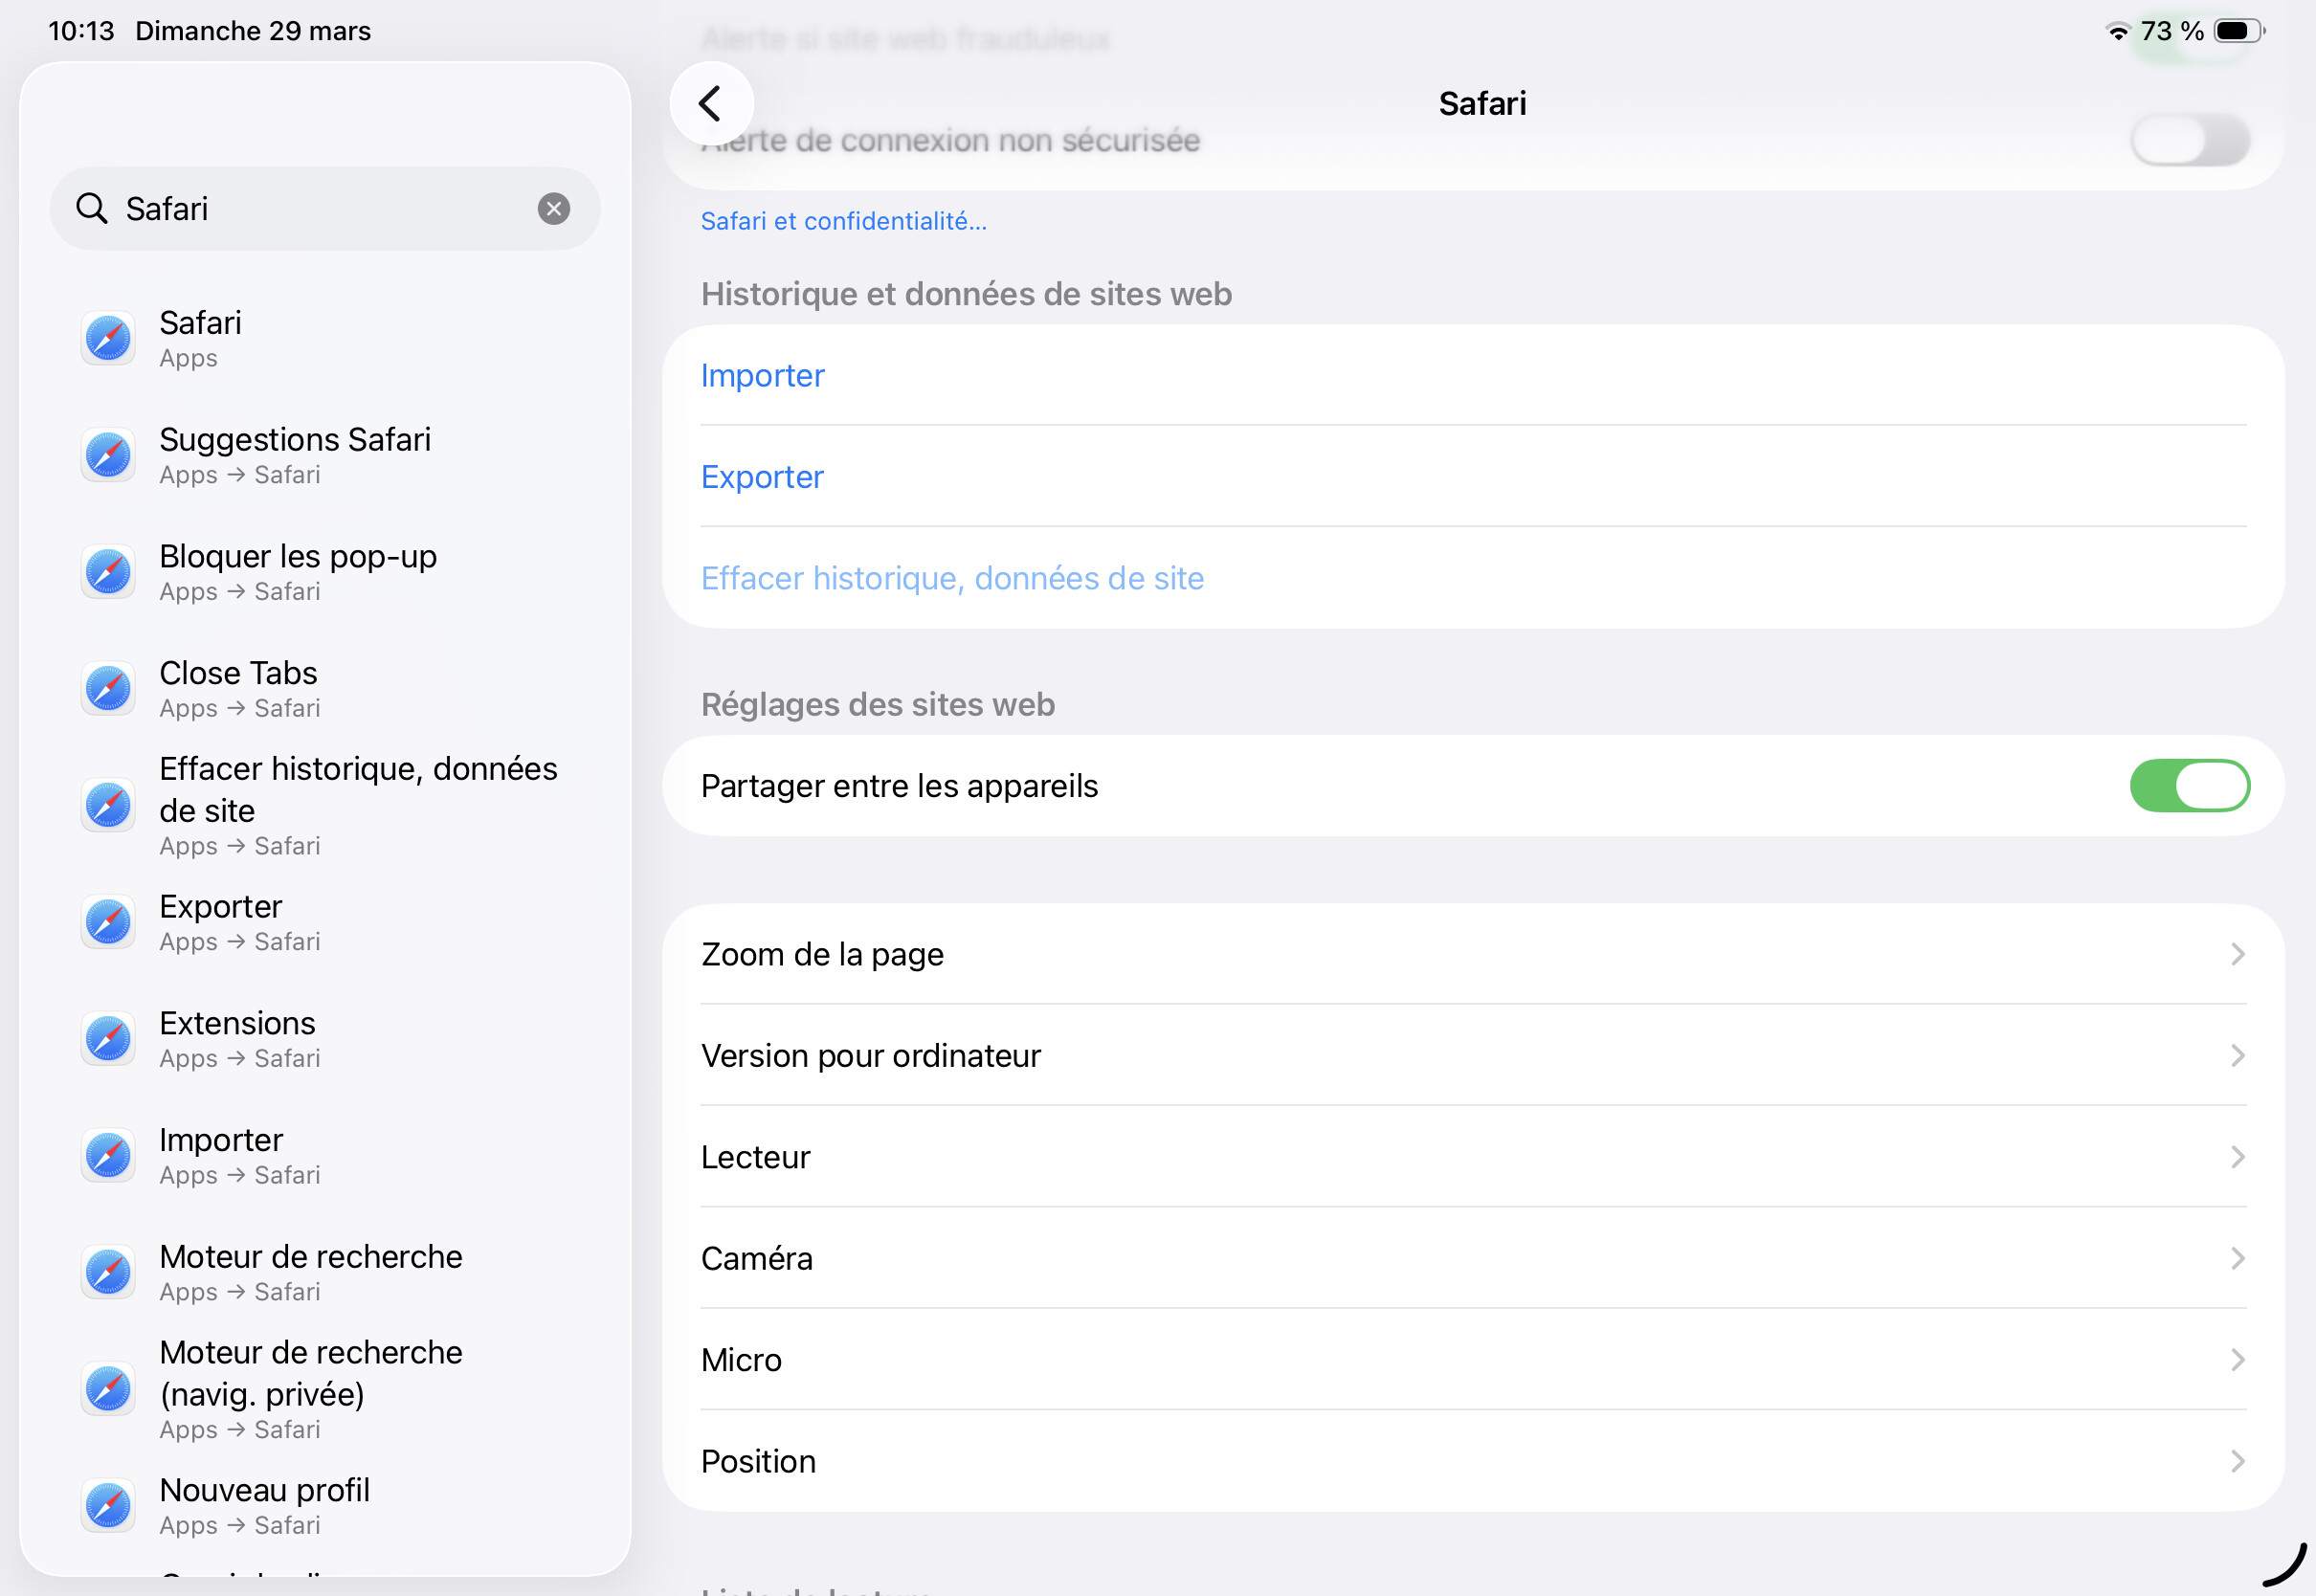
Task: Open the Caméra settings chevron
Action: (x=2237, y=1258)
